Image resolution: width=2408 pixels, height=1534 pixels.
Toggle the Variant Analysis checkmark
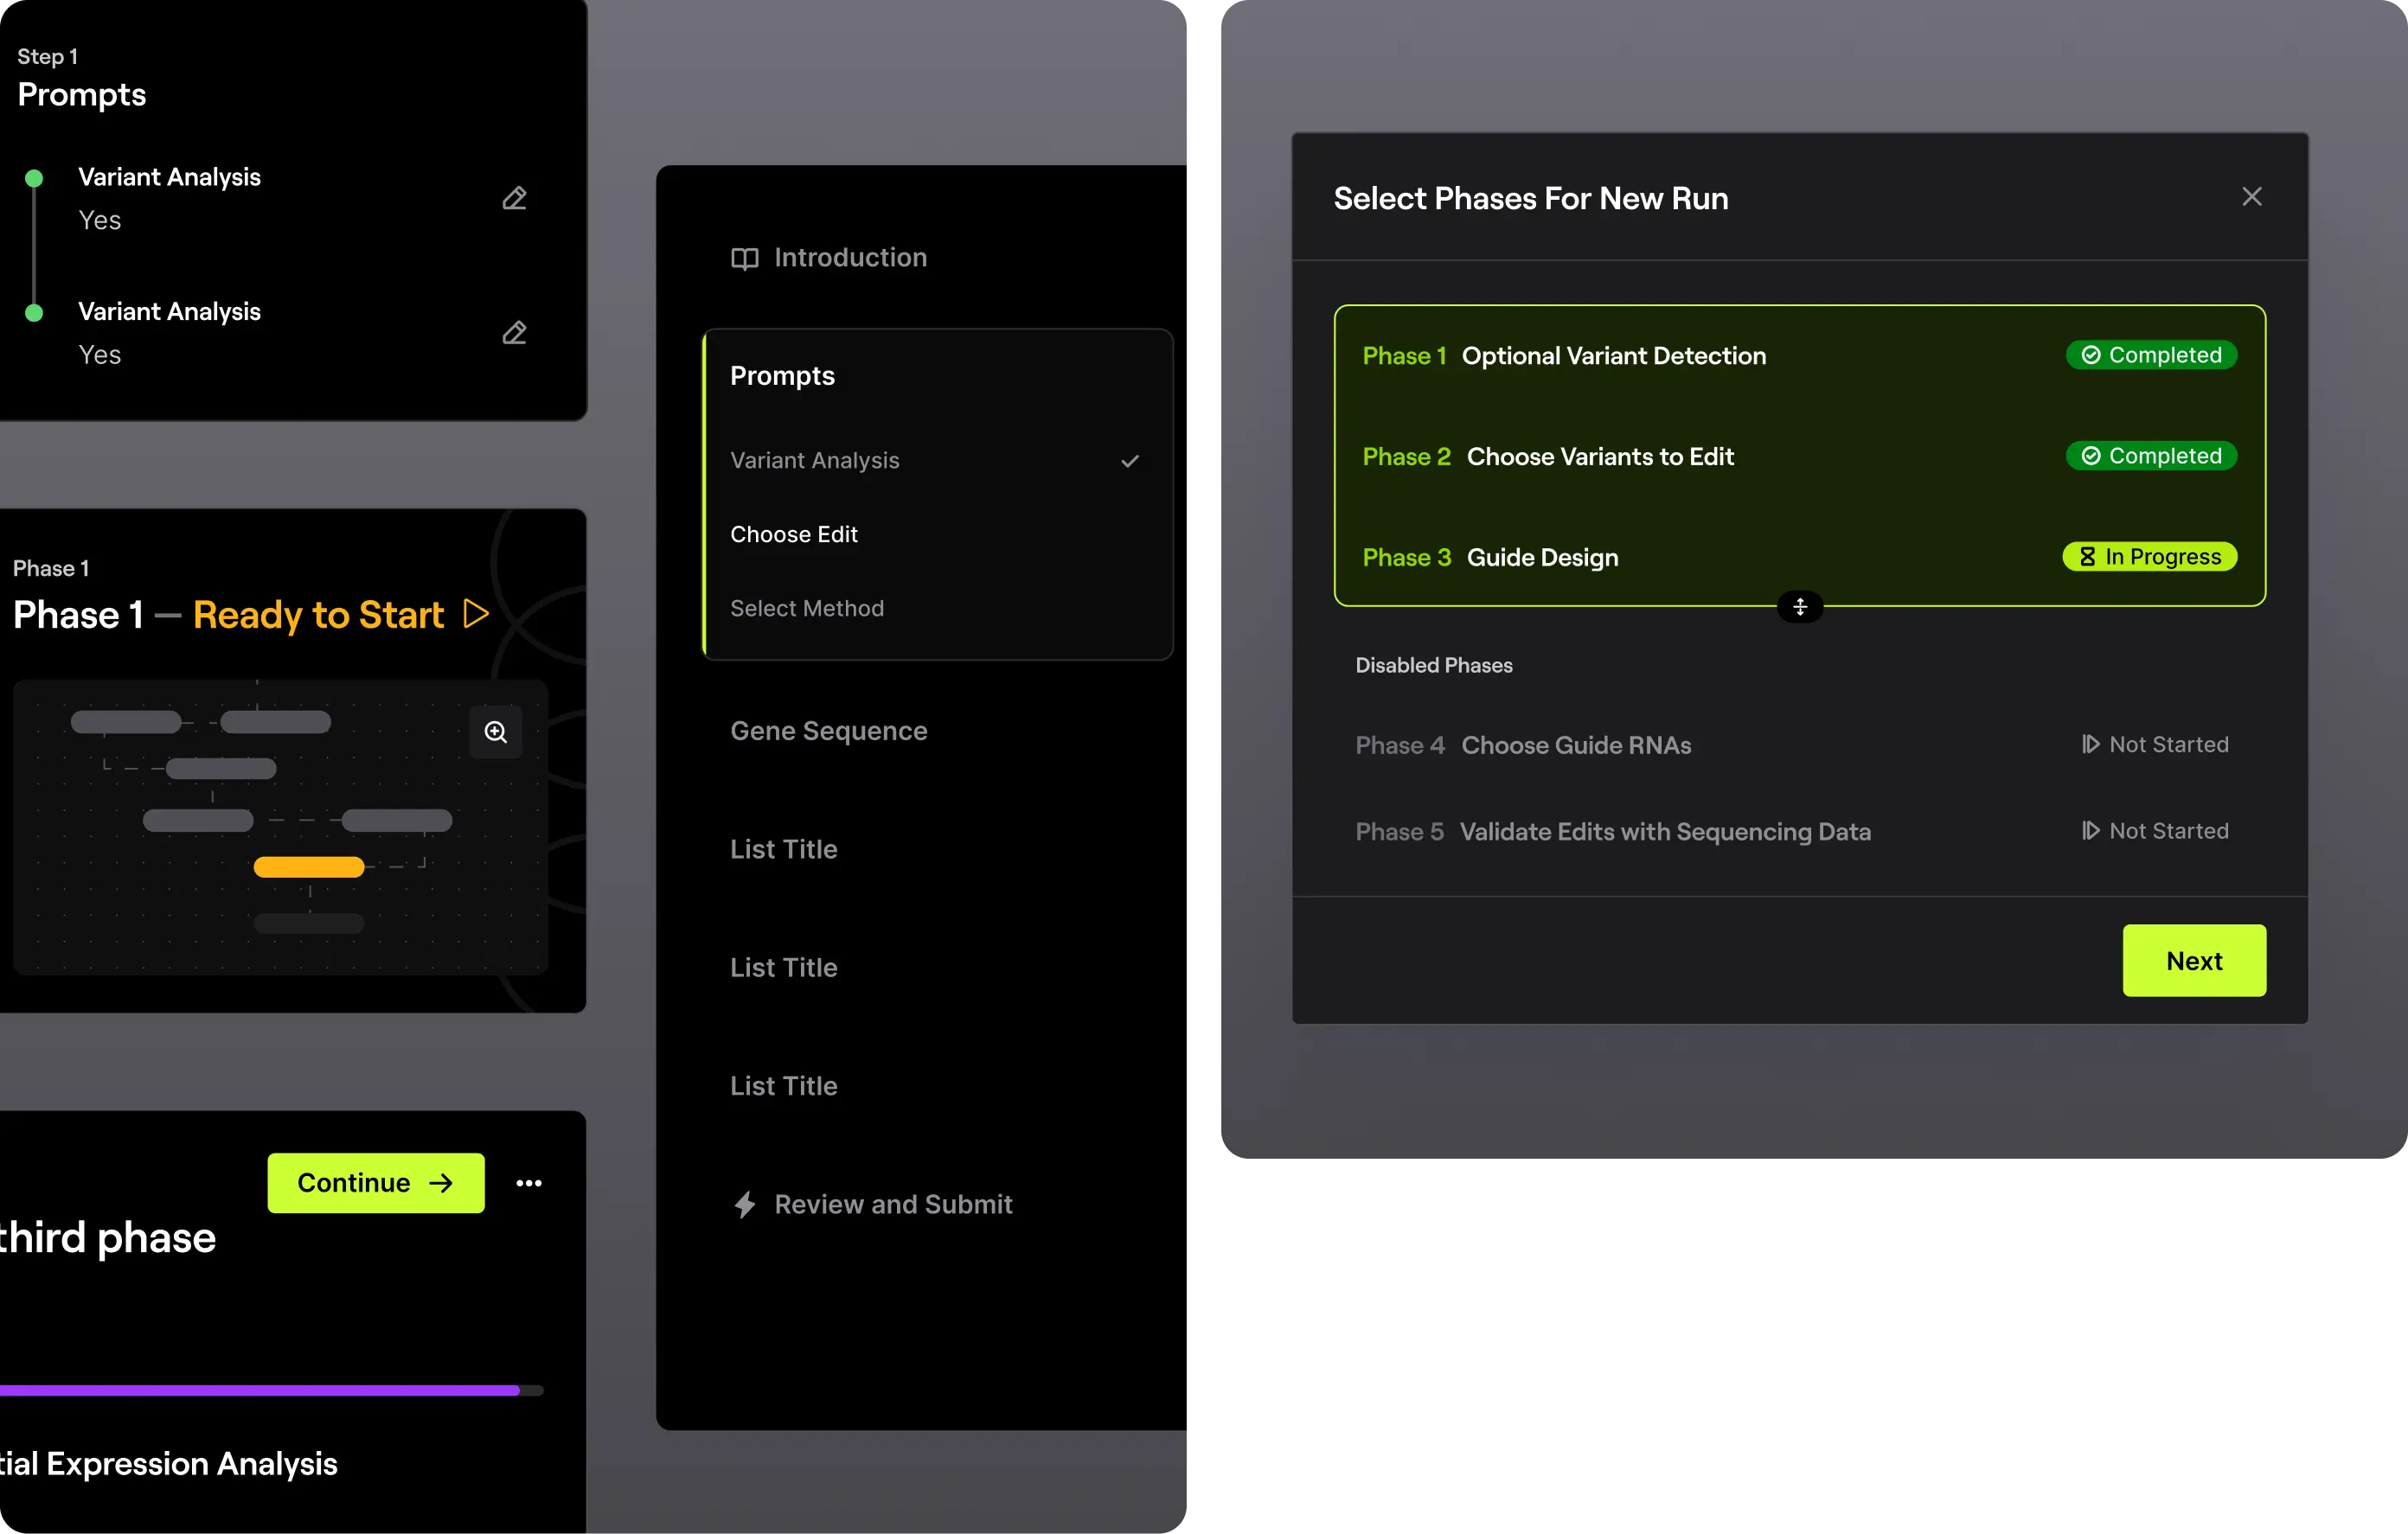coord(1130,461)
